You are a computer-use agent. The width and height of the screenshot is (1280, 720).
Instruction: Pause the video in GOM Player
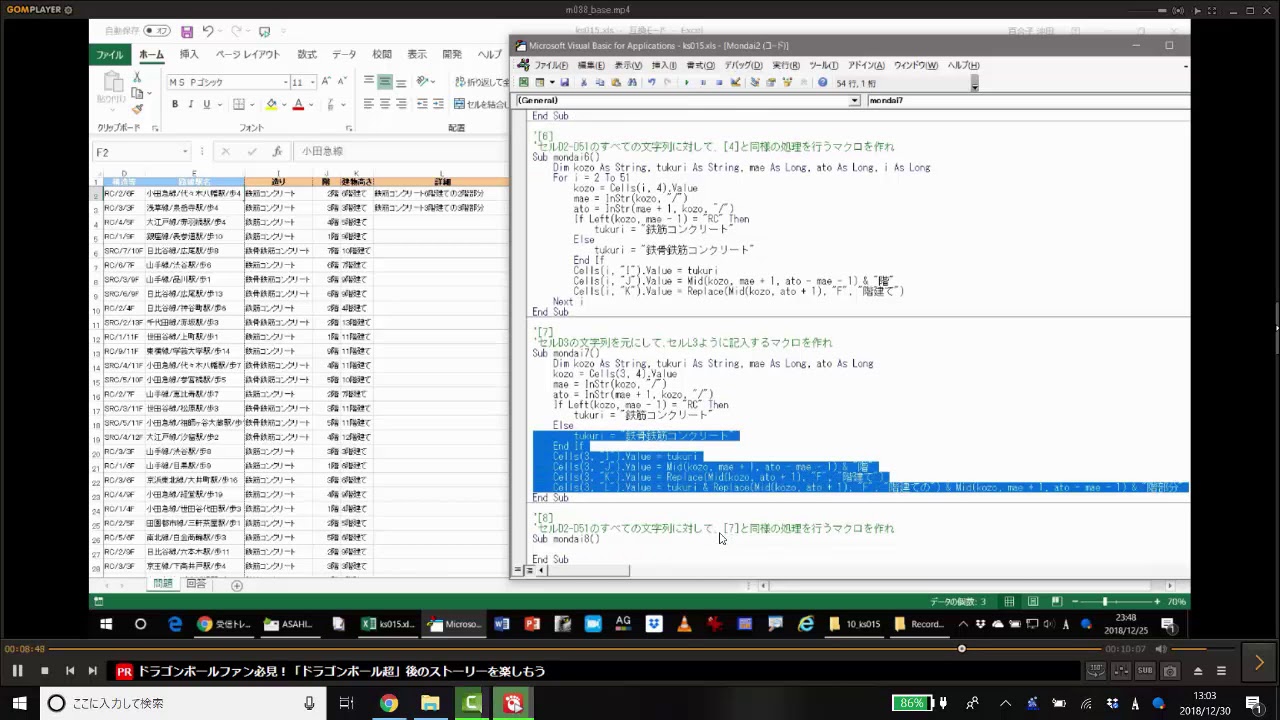17,671
